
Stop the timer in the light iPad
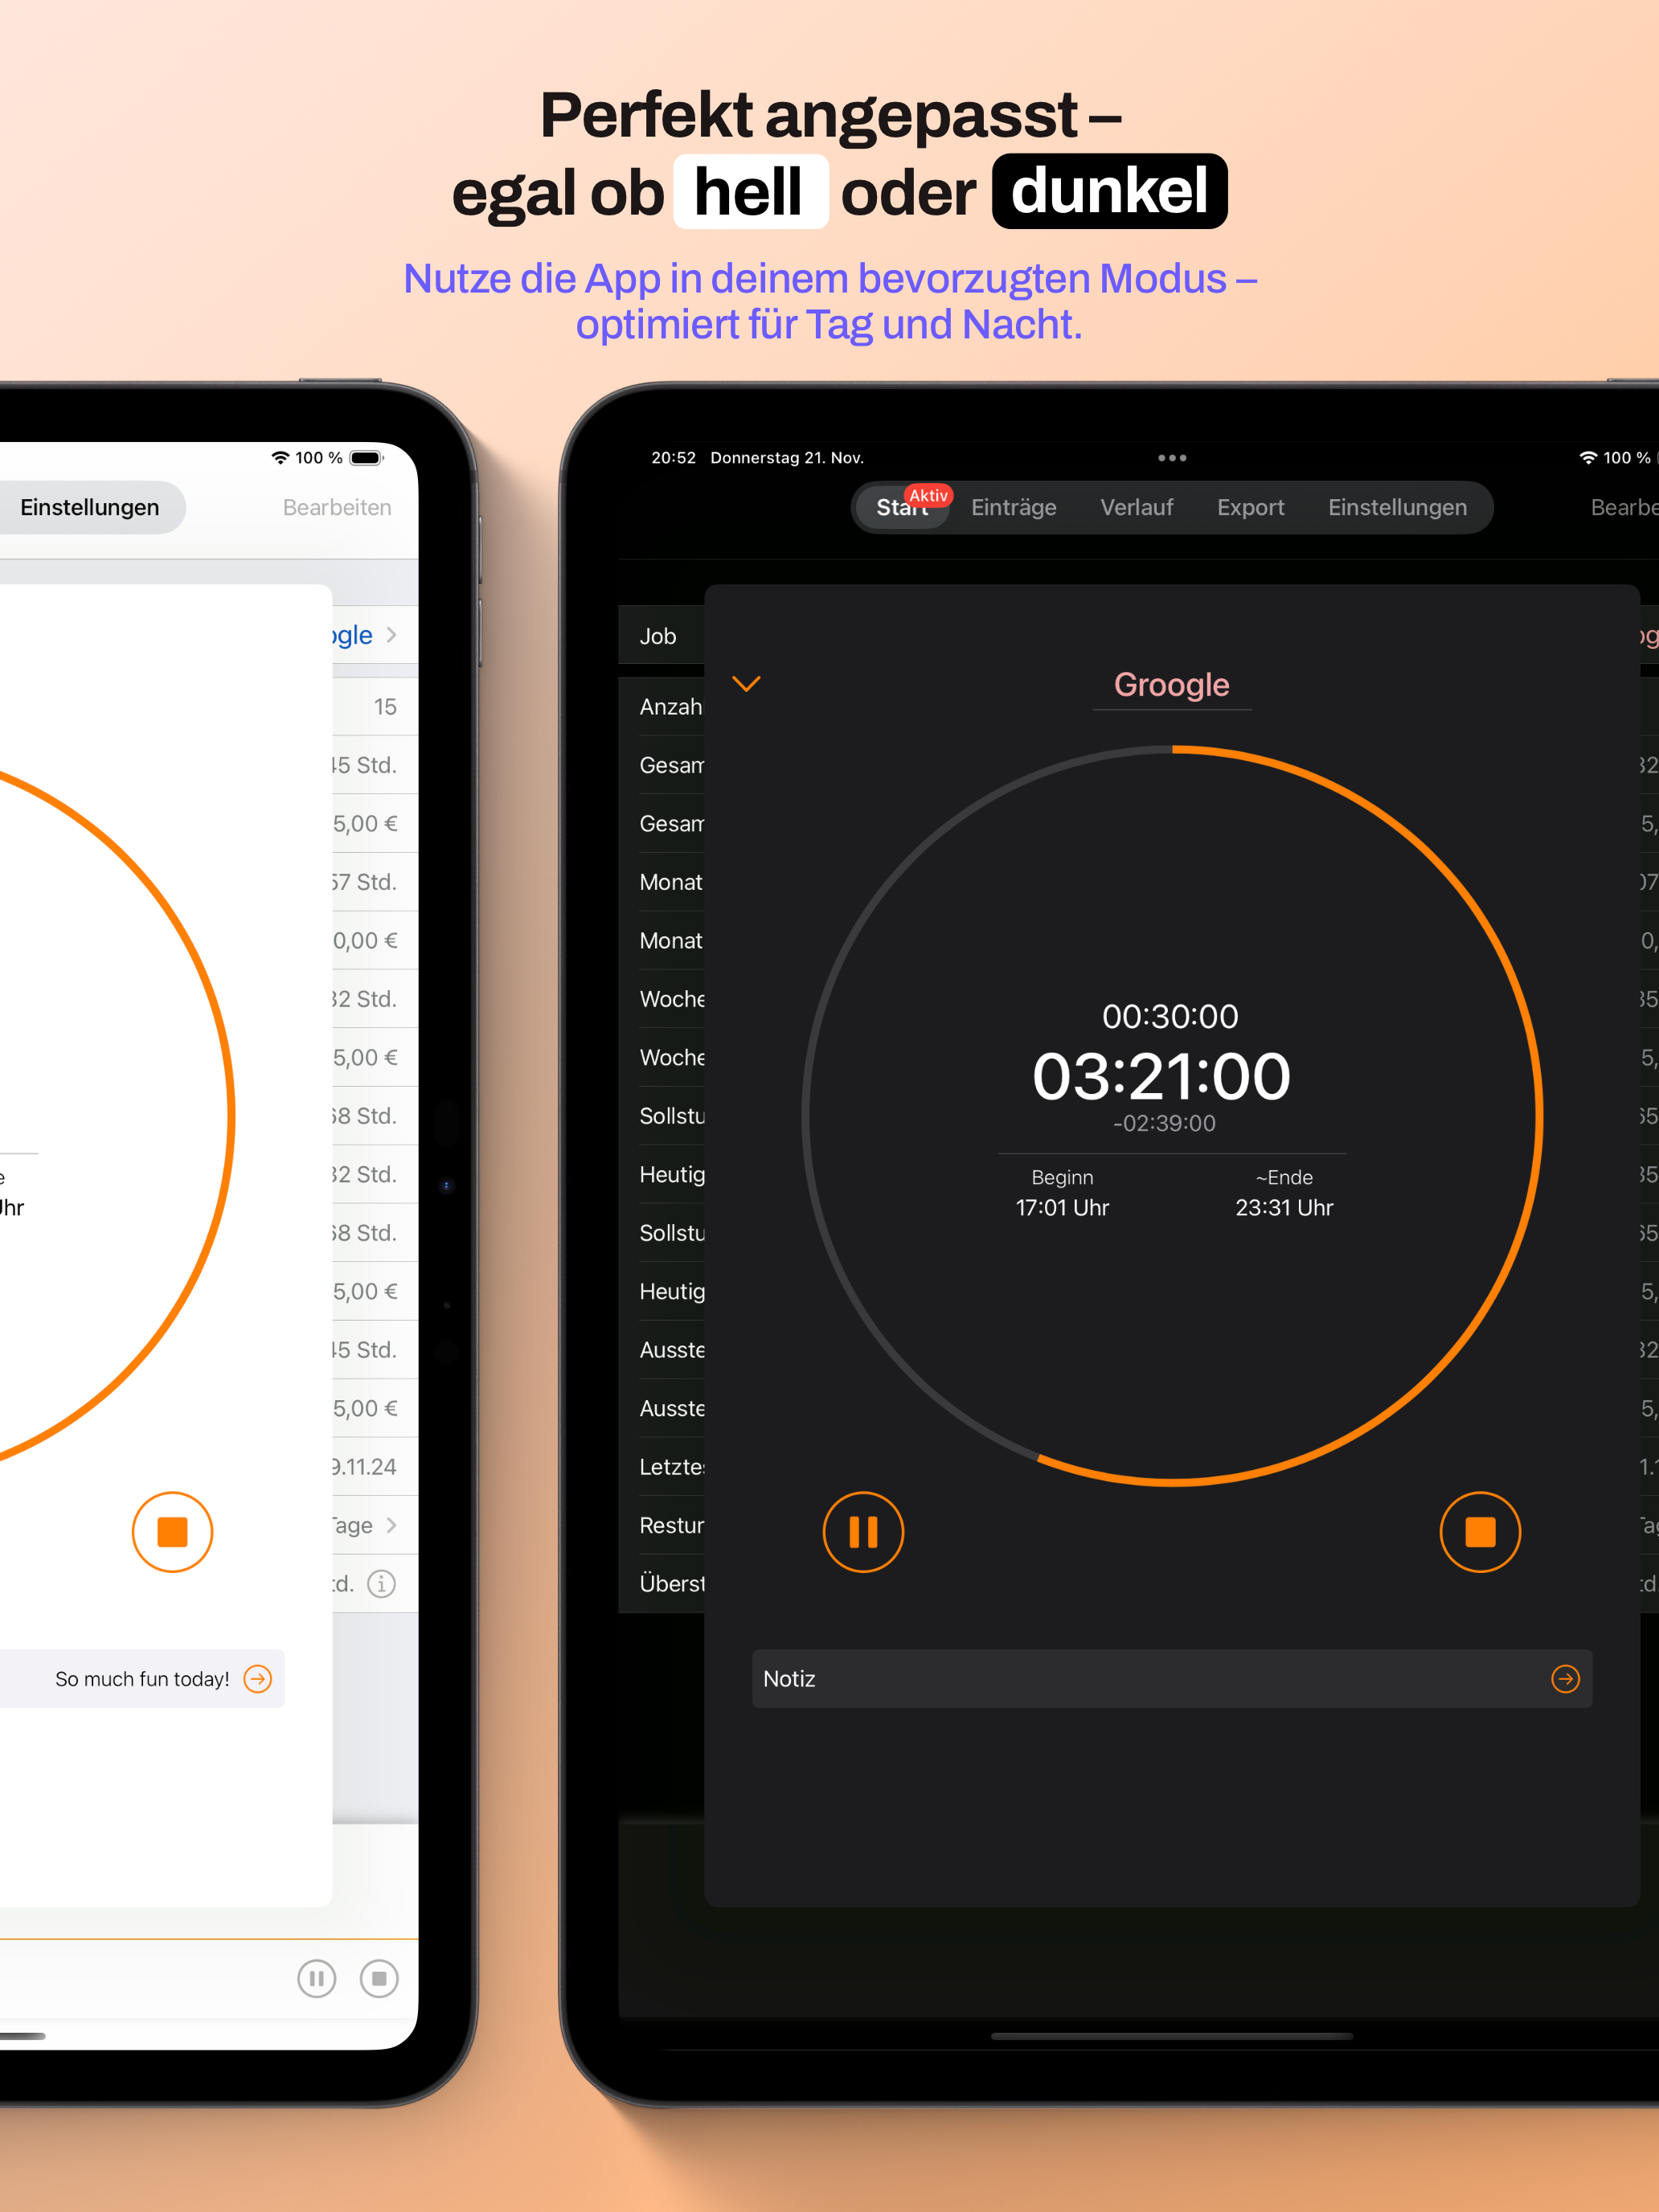(x=172, y=1531)
